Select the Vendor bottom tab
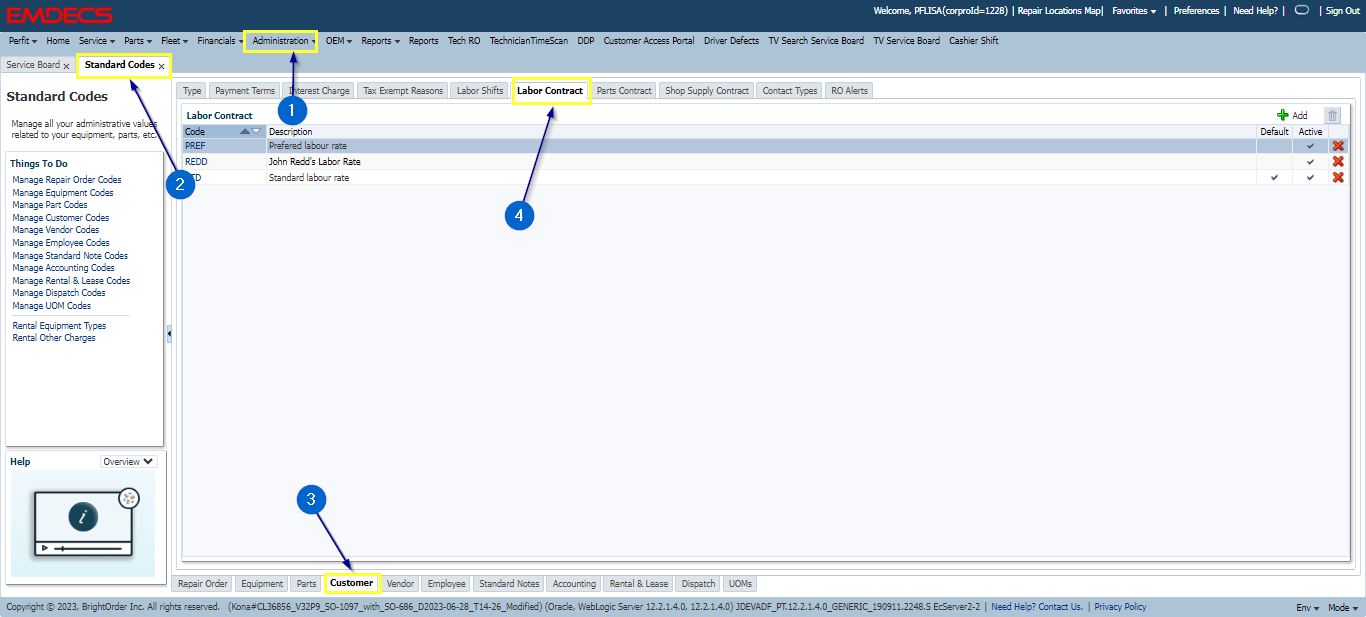This screenshot has width=1366, height=617. pyautogui.click(x=400, y=584)
